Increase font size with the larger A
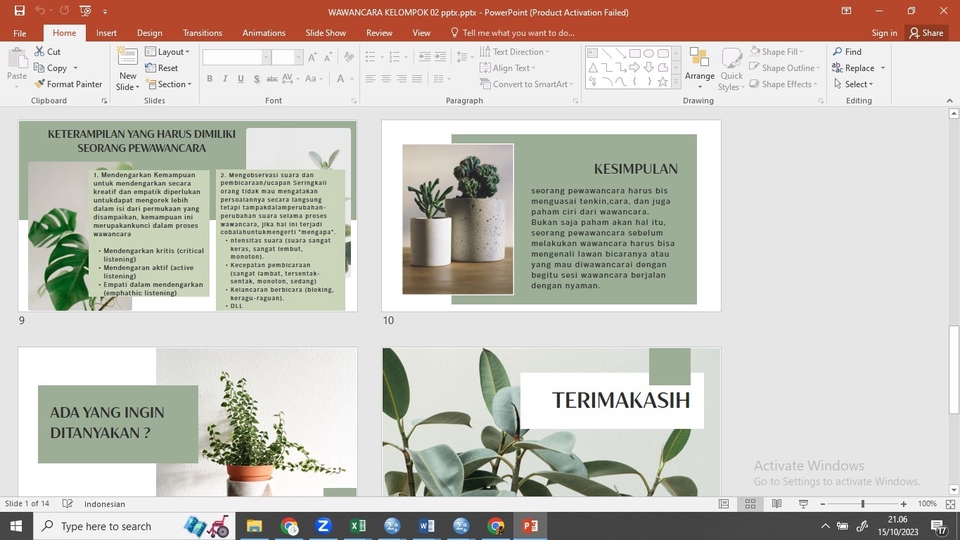 312,58
